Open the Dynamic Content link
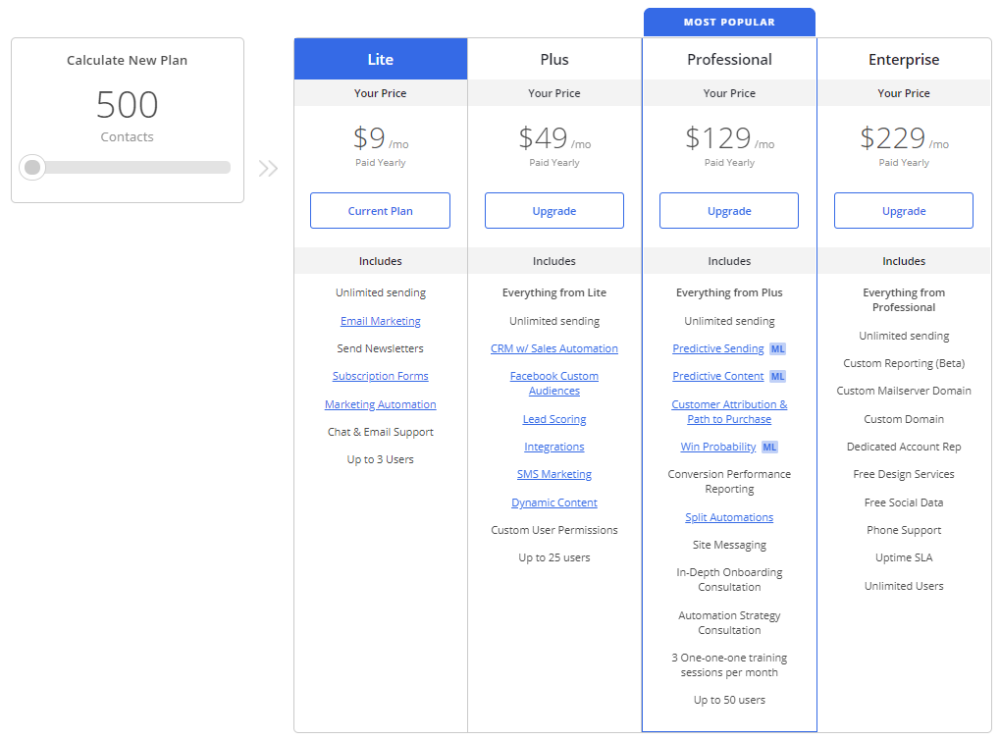1000x740 pixels. point(554,503)
